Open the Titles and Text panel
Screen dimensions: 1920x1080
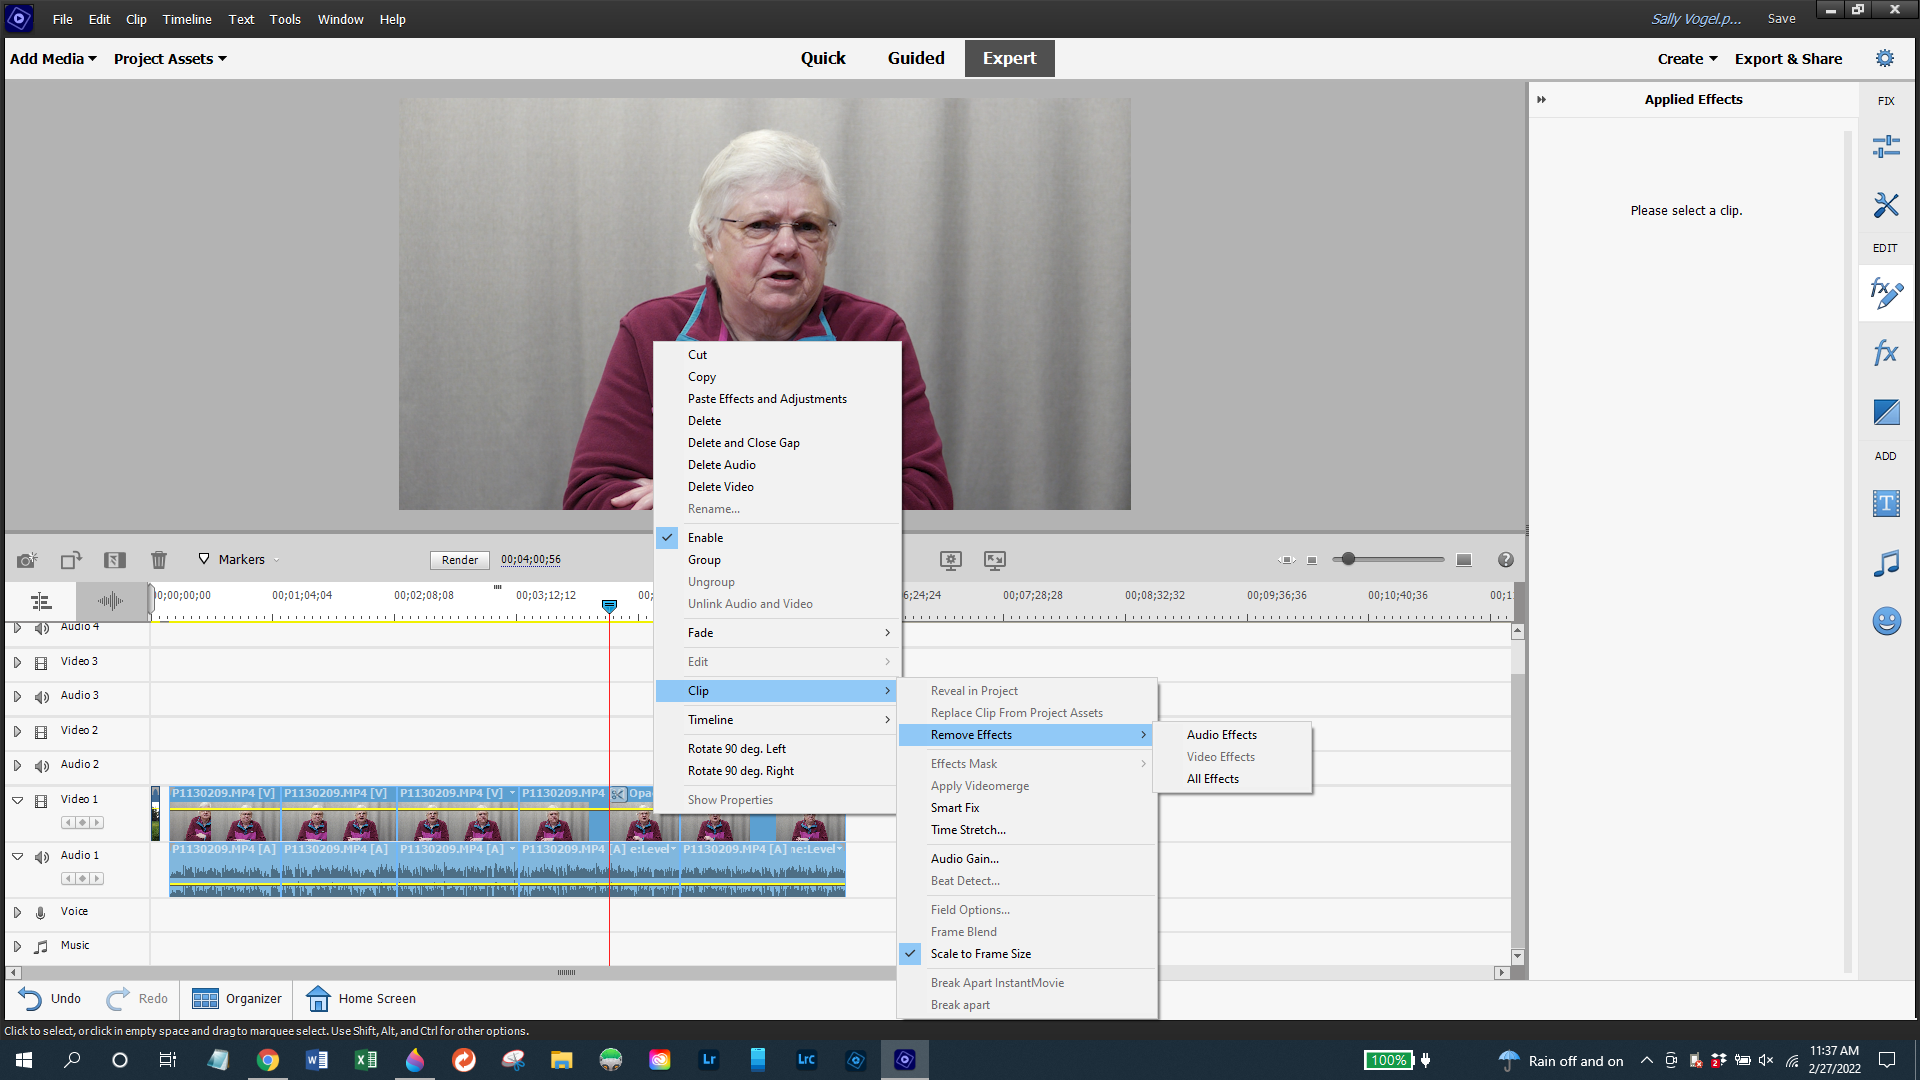click(x=1885, y=503)
